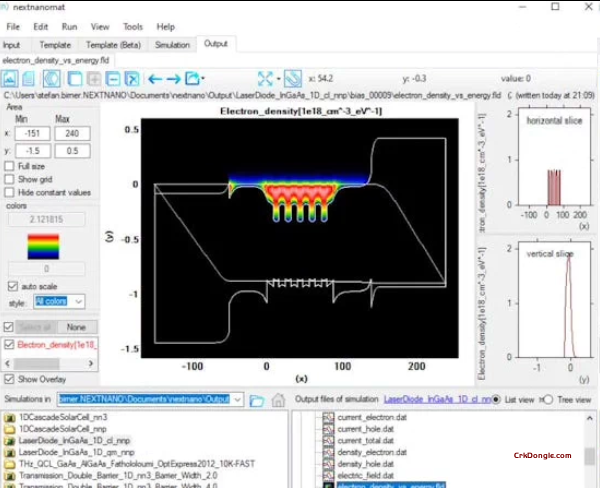This screenshot has width=600, height=488.
Task: Click the left arrow previous-file icon
Action: (x=156, y=78)
